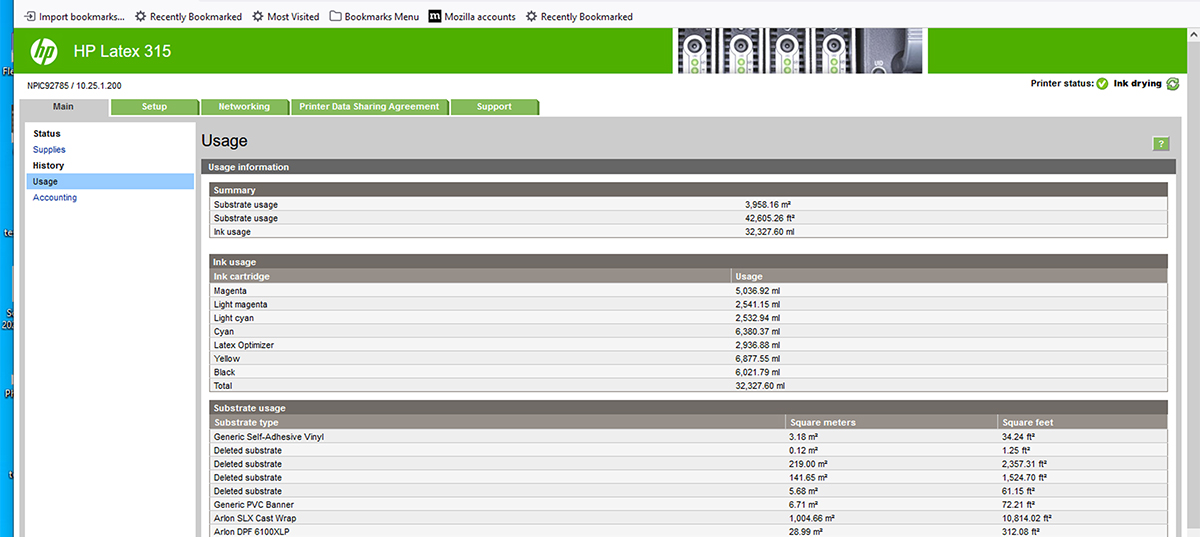Image resolution: width=1200 pixels, height=537 pixels.
Task: Click the Latex Optimizer row label
Action: [244, 345]
